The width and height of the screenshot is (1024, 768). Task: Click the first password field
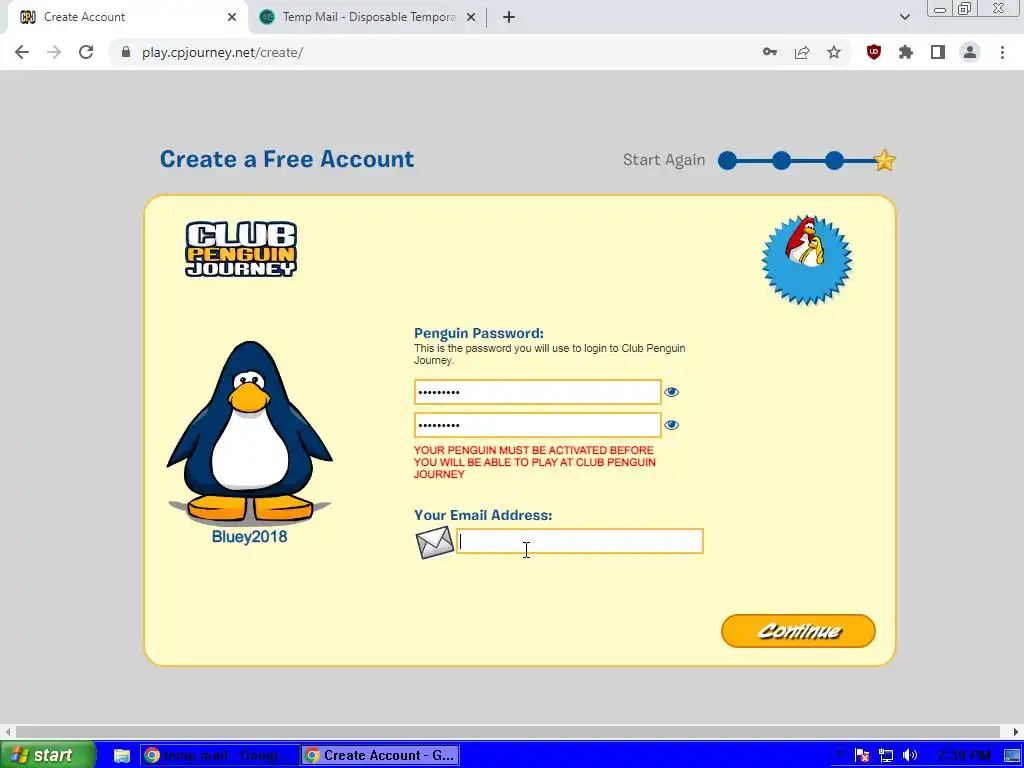(x=537, y=392)
